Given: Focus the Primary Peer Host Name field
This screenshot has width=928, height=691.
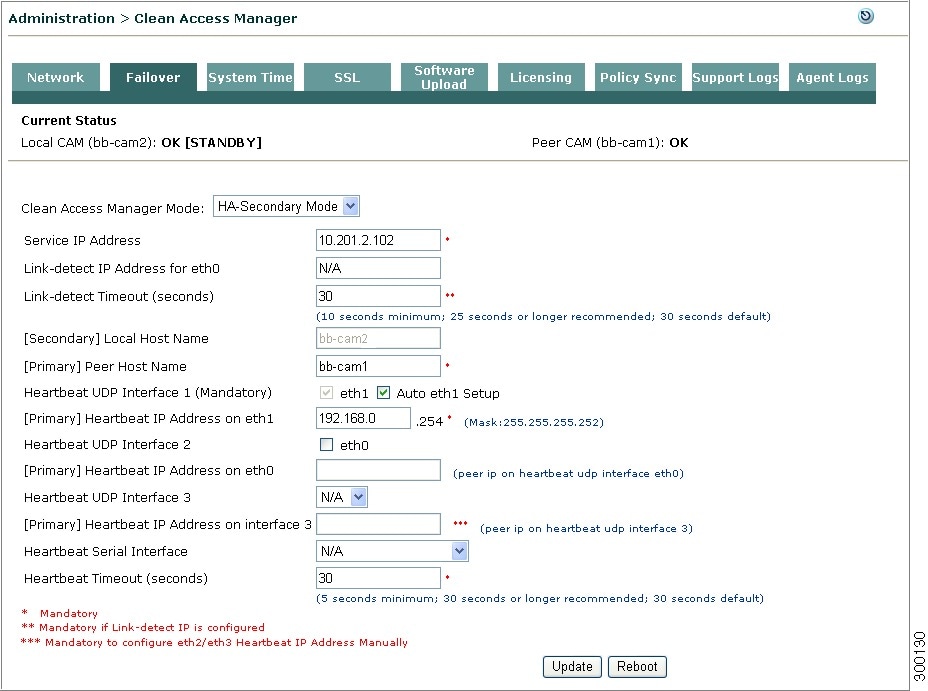Looking at the screenshot, I should pos(378,366).
